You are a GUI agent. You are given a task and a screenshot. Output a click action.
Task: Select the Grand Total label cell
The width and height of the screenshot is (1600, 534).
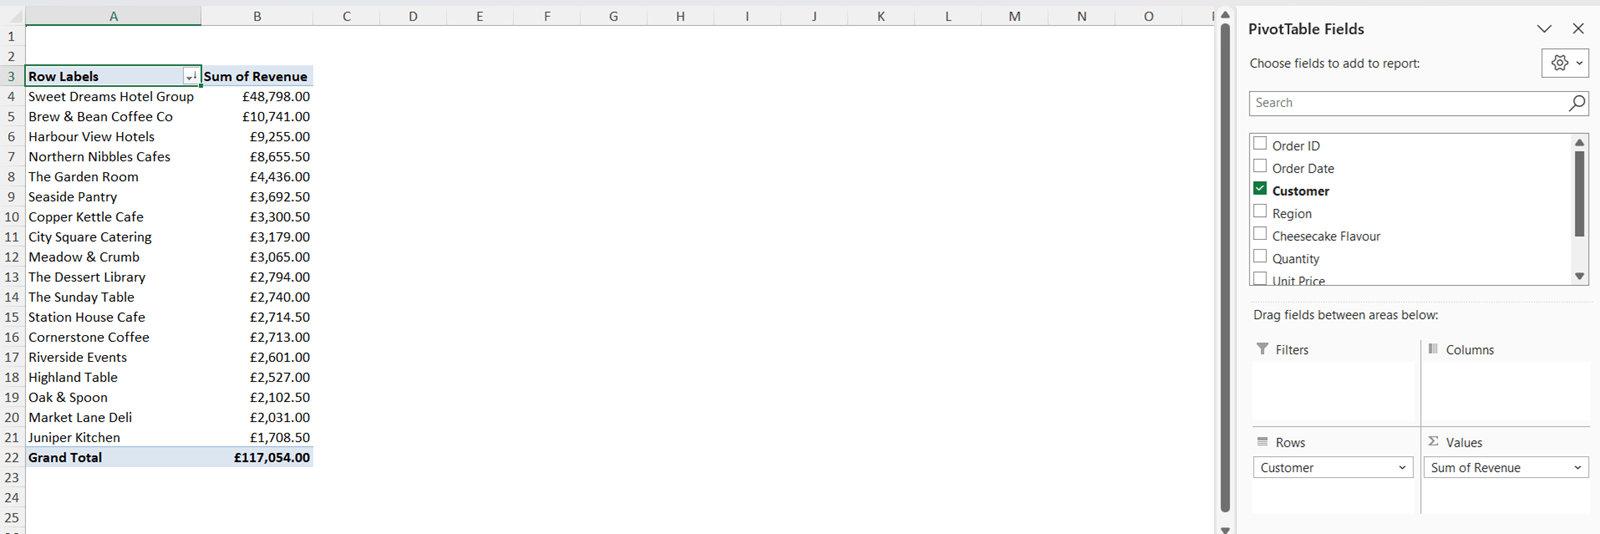[x=113, y=457]
